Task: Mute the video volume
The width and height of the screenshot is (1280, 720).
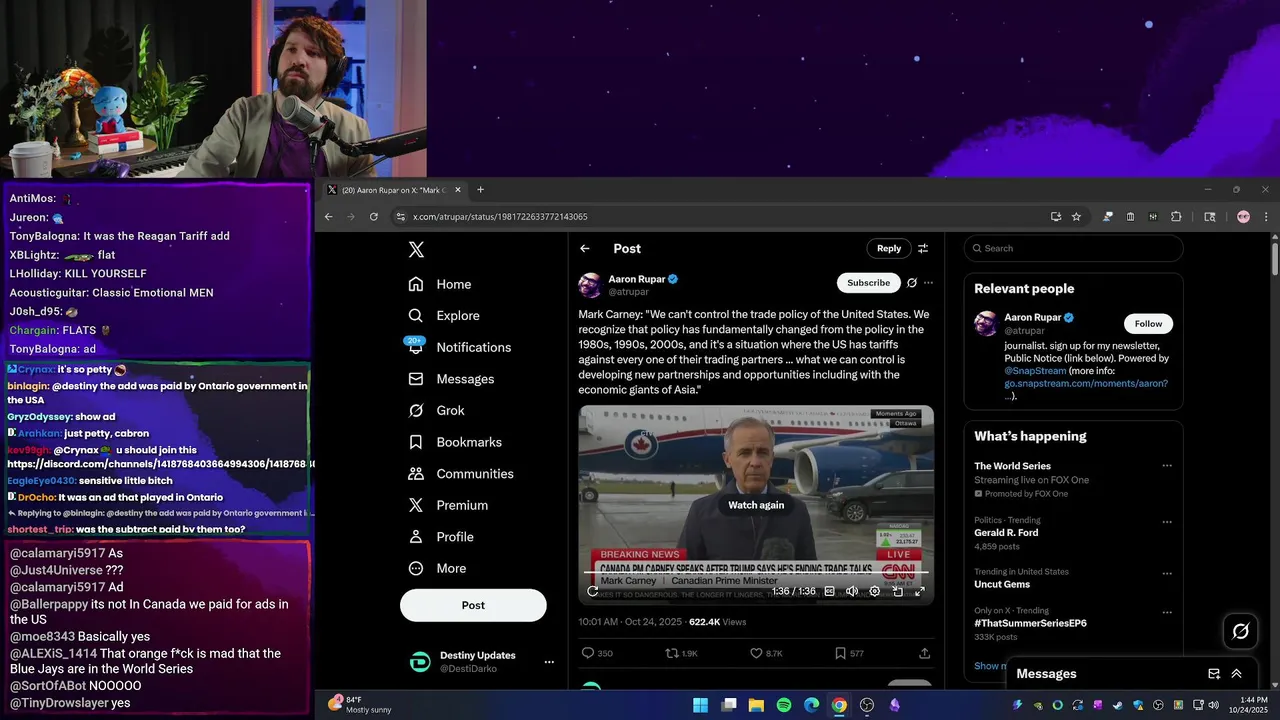Action: coord(852,591)
